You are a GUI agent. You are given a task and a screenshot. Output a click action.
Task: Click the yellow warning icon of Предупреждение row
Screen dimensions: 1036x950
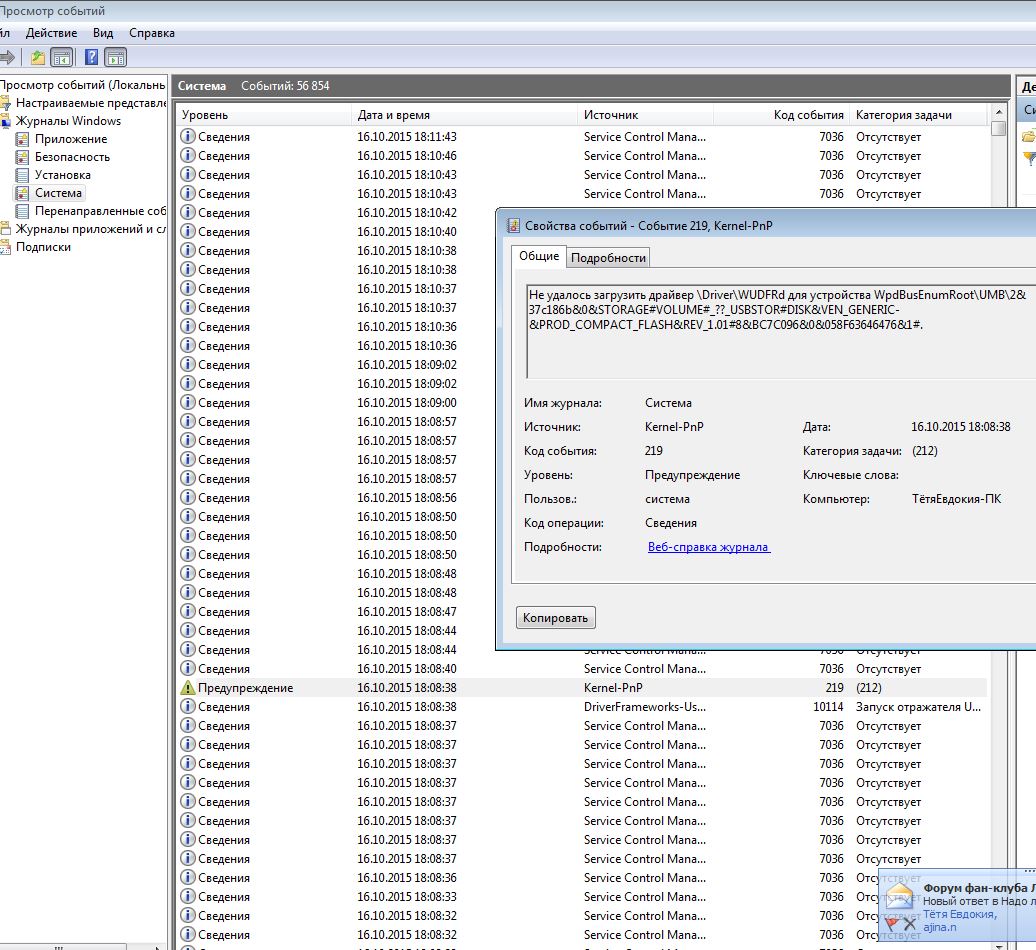(x=187, y=688)
